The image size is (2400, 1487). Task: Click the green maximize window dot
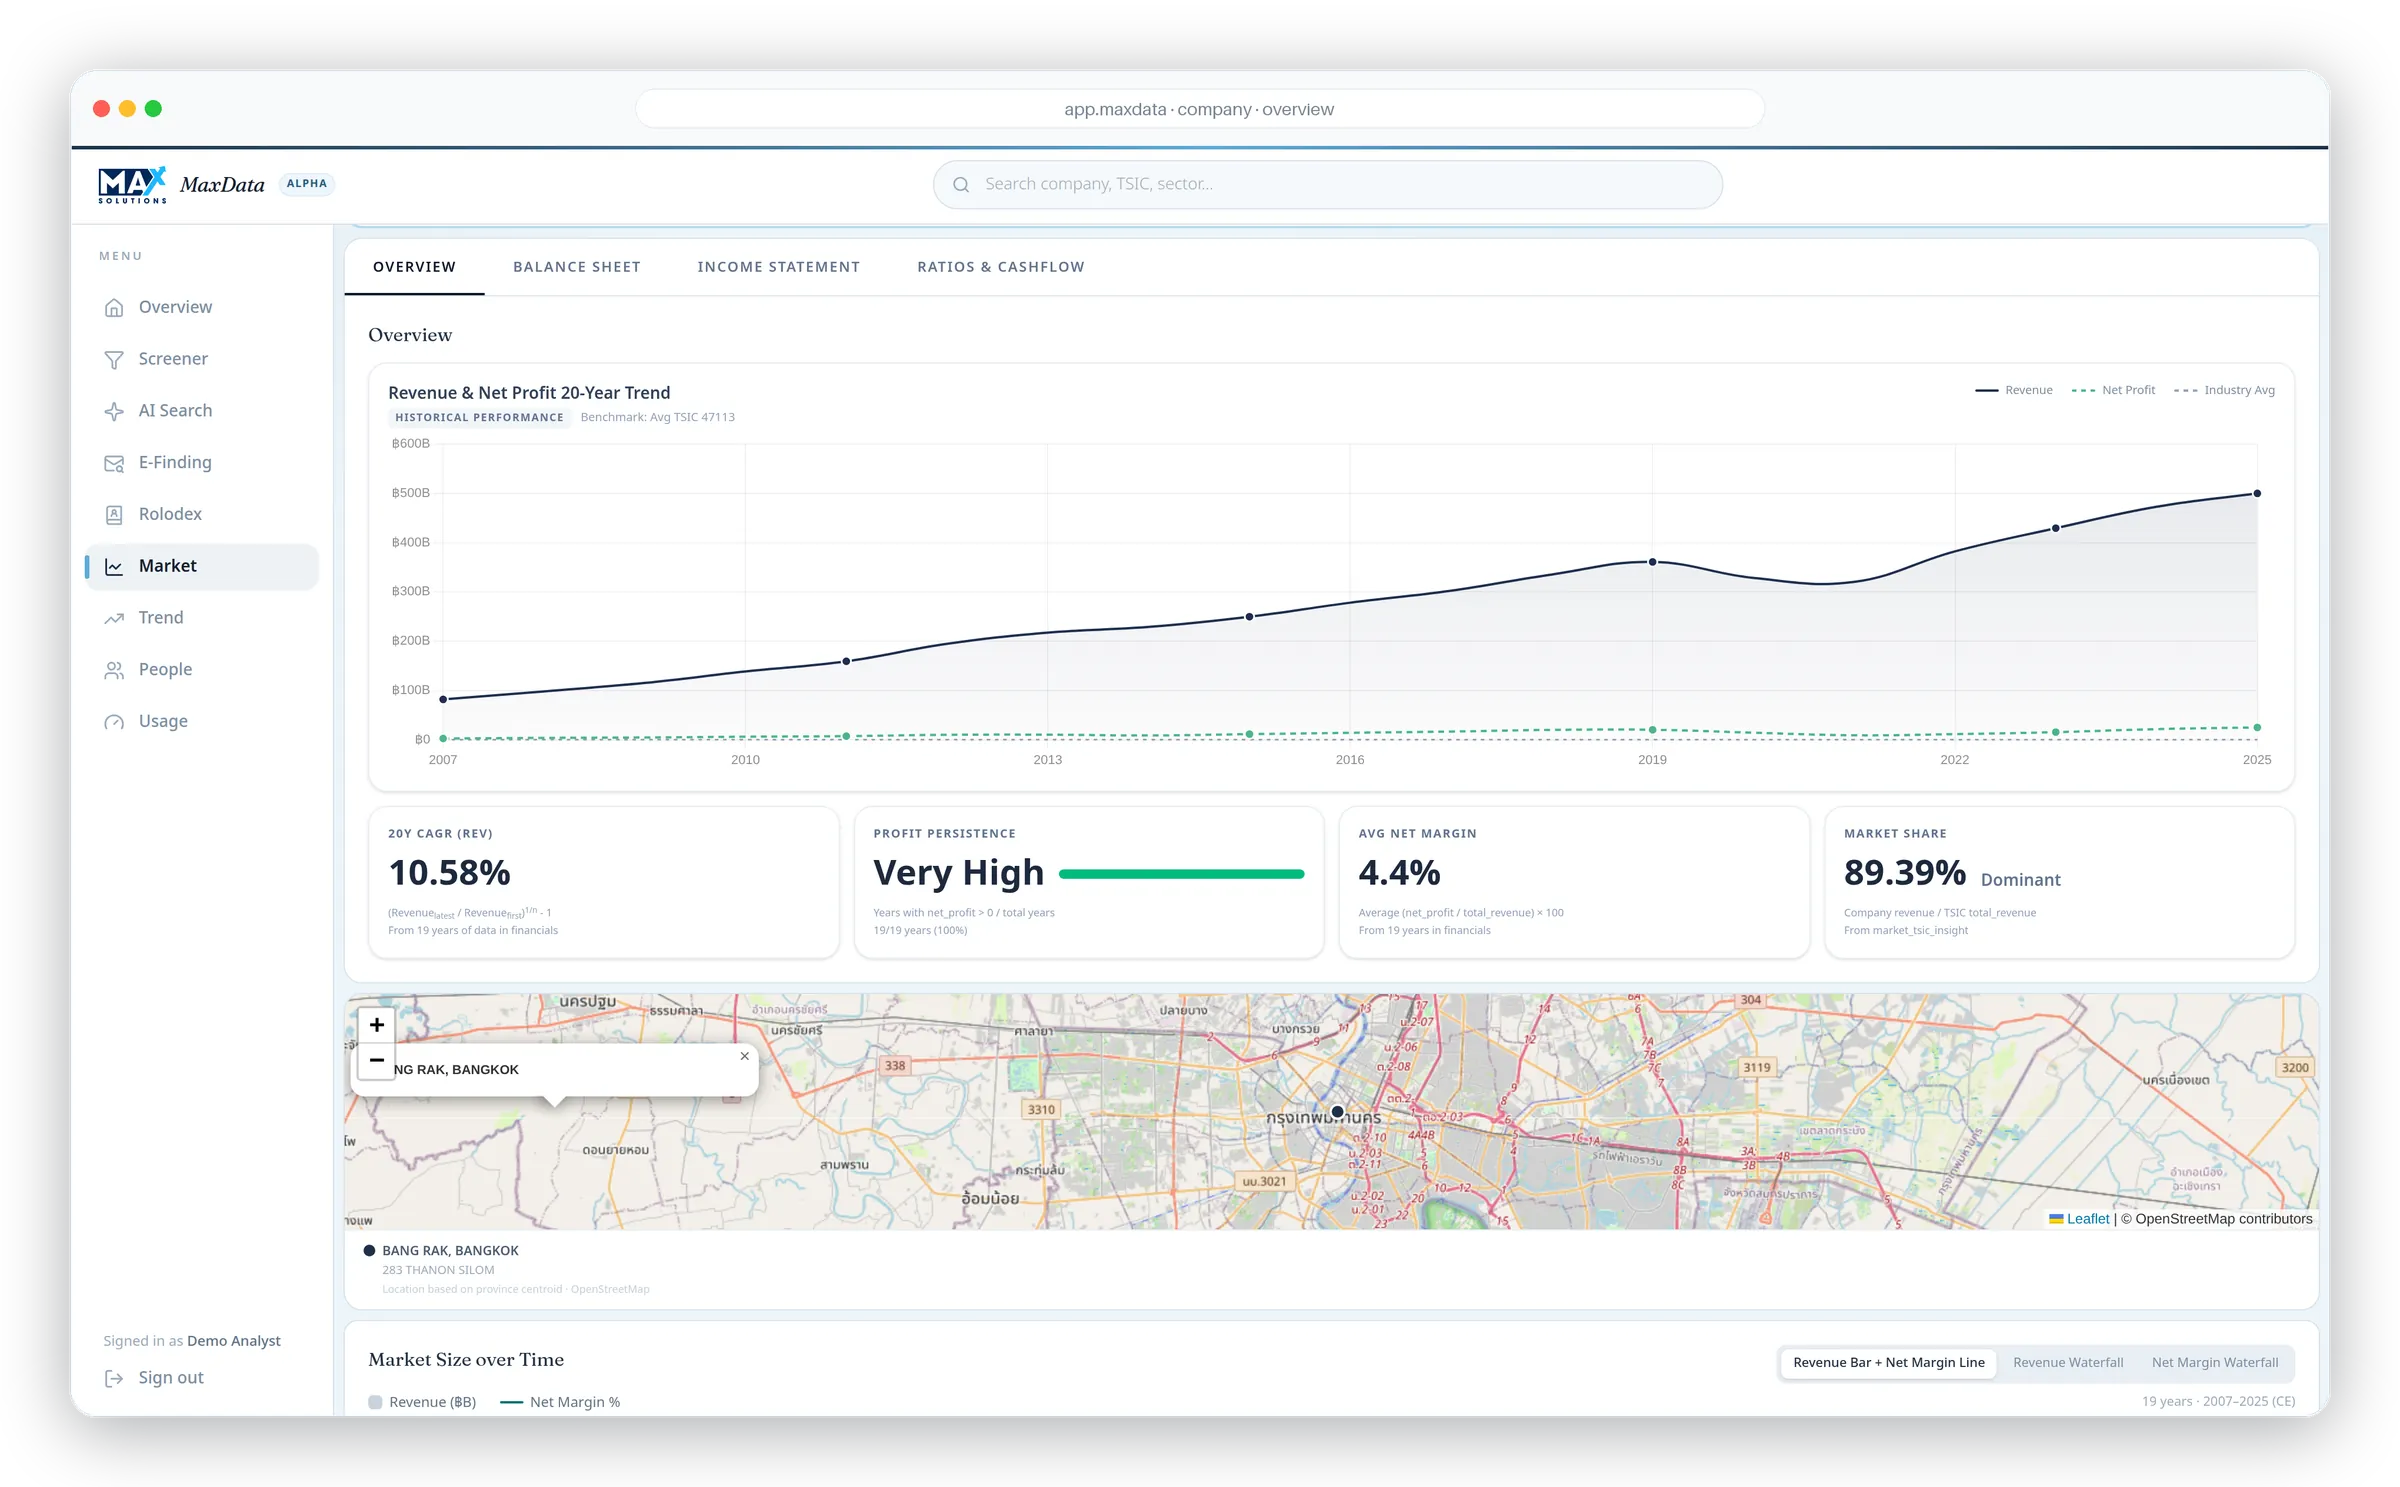point(153,109)
